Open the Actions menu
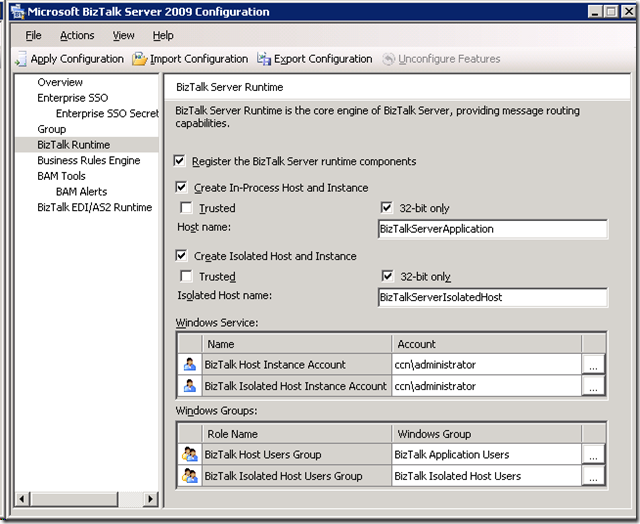 [77, 36]
